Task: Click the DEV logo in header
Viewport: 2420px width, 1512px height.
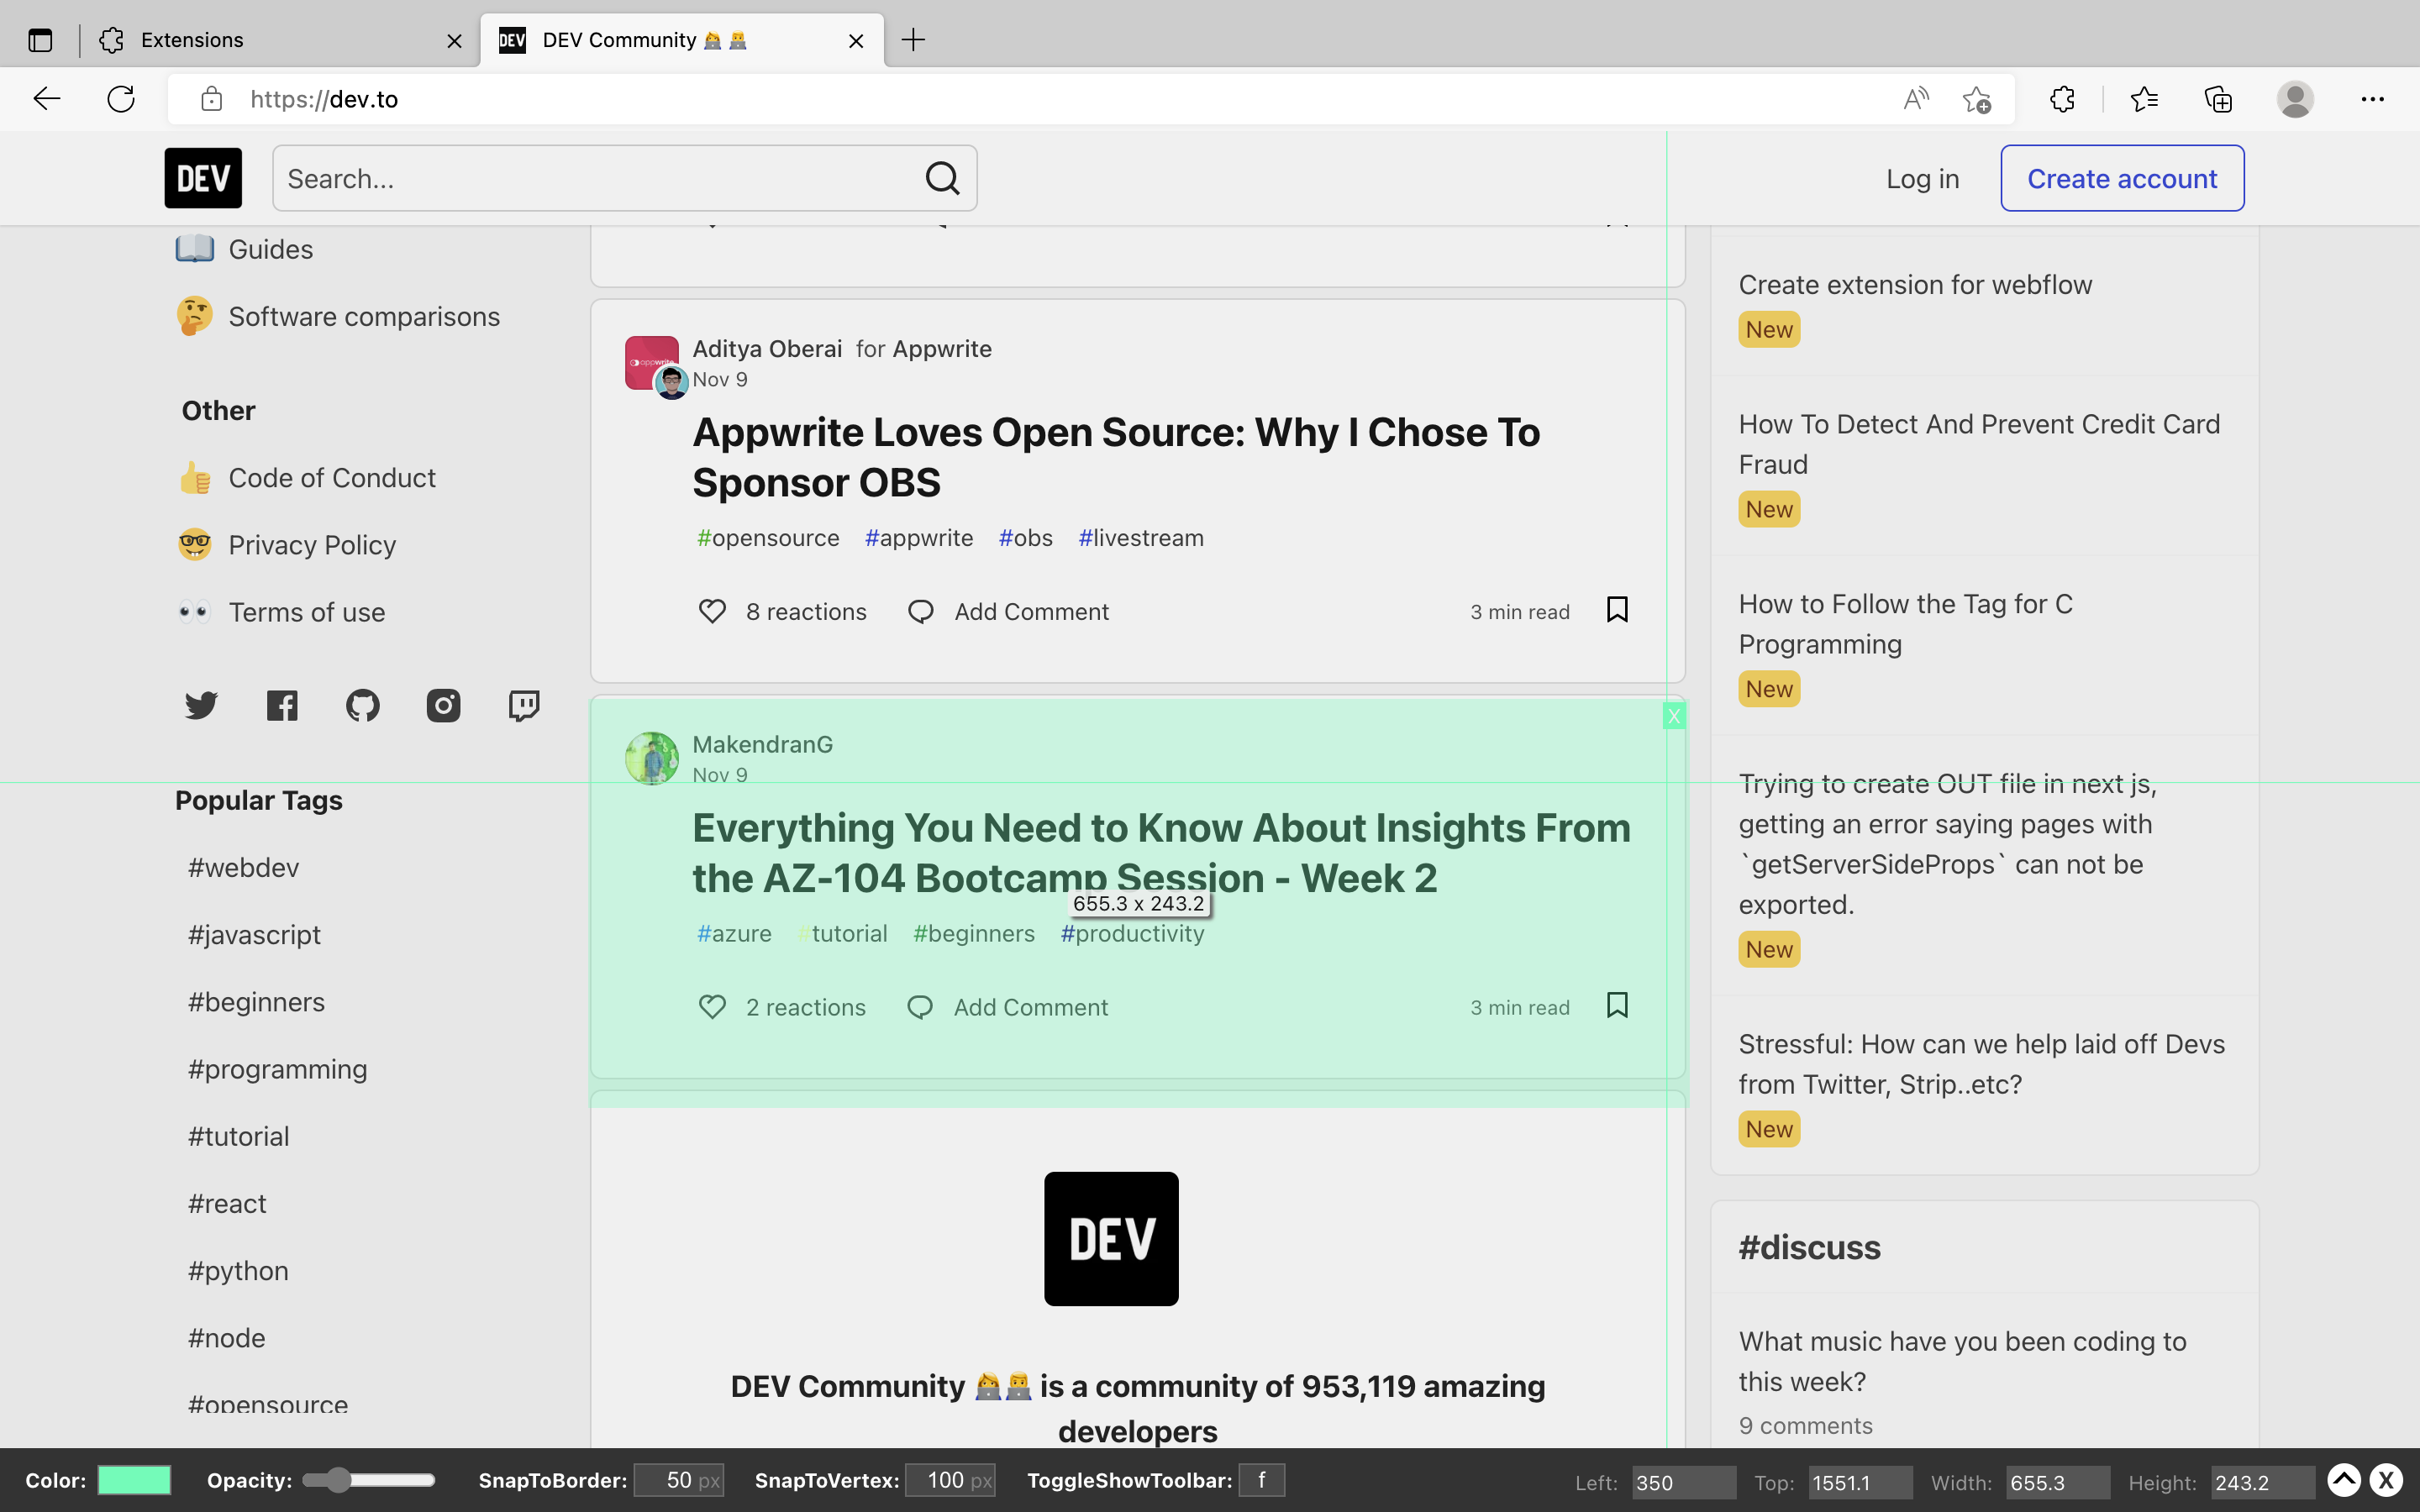Action: tap(203, 178)
